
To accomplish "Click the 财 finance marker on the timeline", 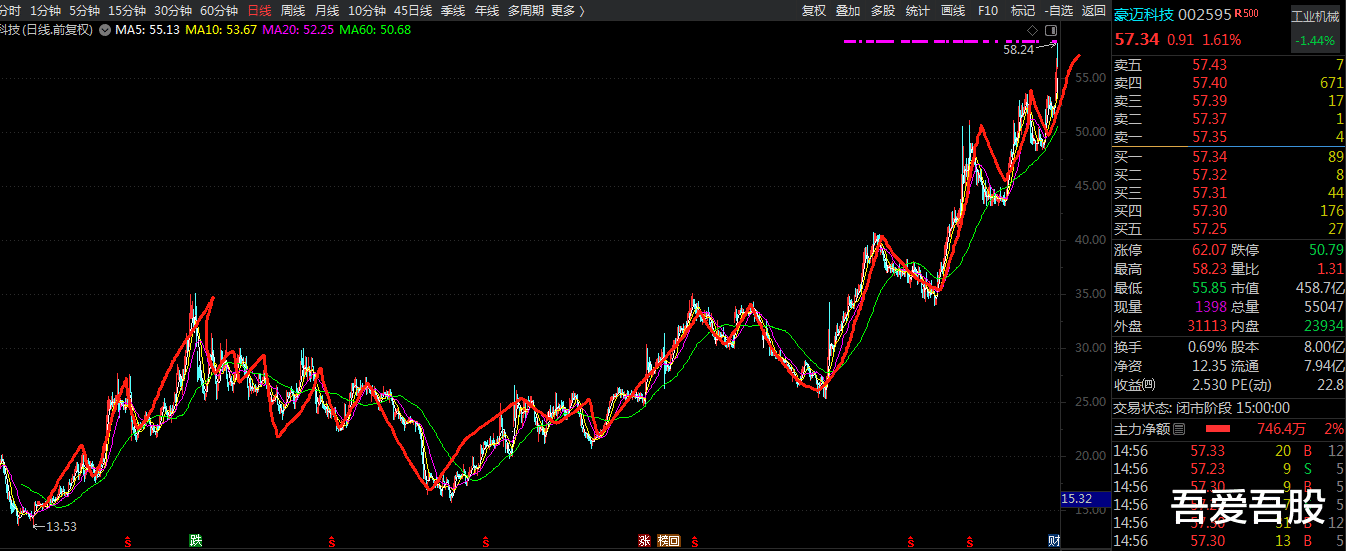I will point(1054,541).
